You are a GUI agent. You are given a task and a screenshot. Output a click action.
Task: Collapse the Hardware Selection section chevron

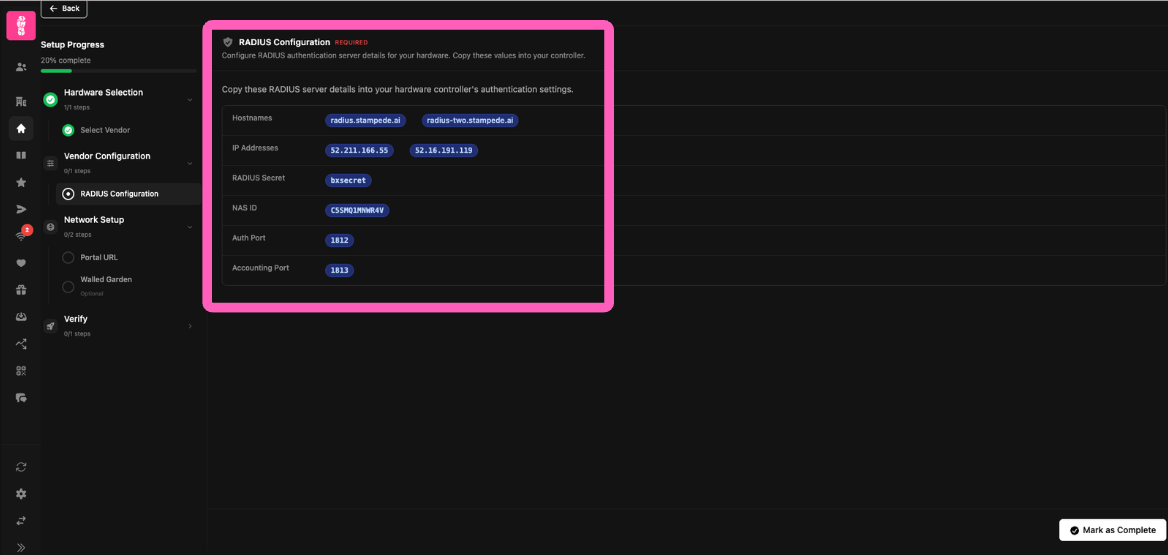[190, 99]
